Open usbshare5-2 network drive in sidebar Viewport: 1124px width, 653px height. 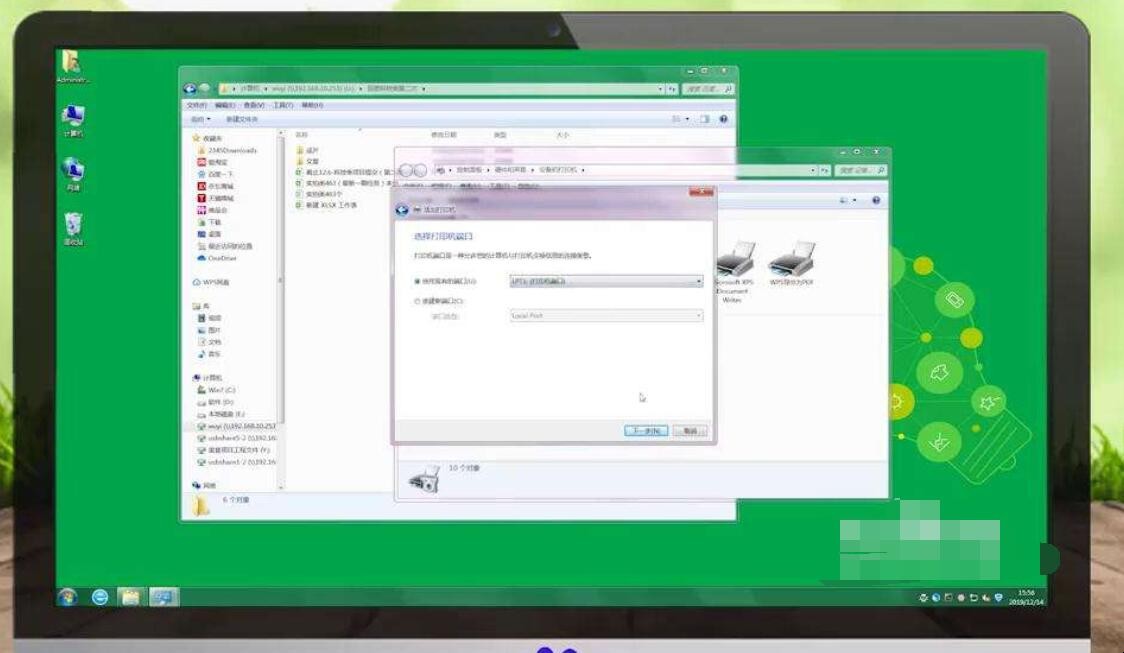[x=237, y=438]
